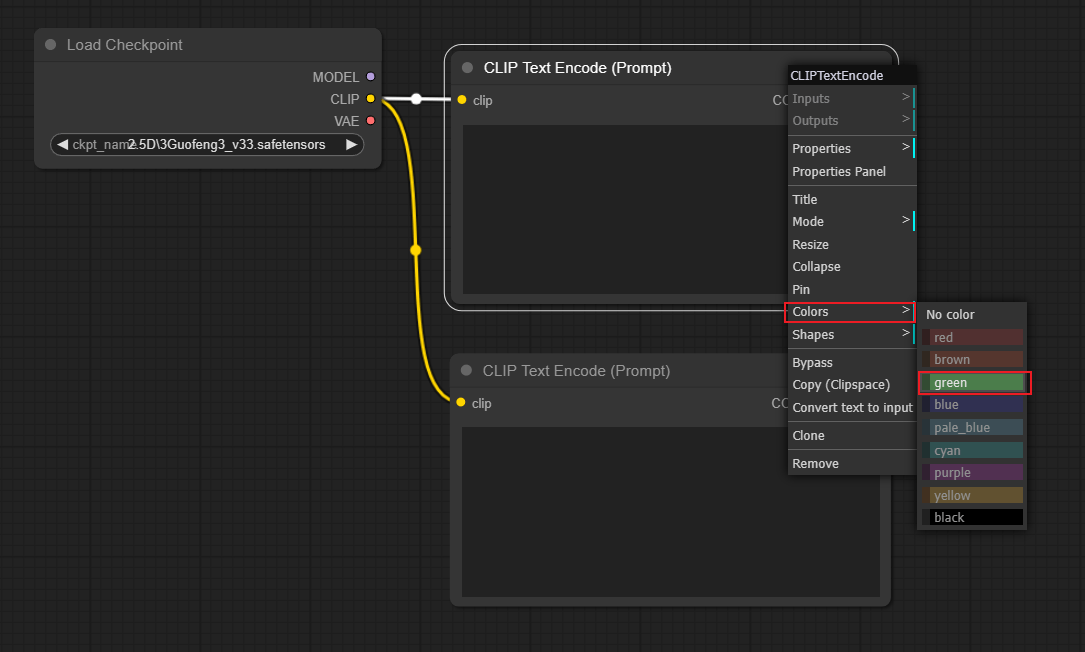This screenshot has width=1085, height=652.
Task: Click the lower CLIP Text Encode title dot
Action: tap(466, 370)
